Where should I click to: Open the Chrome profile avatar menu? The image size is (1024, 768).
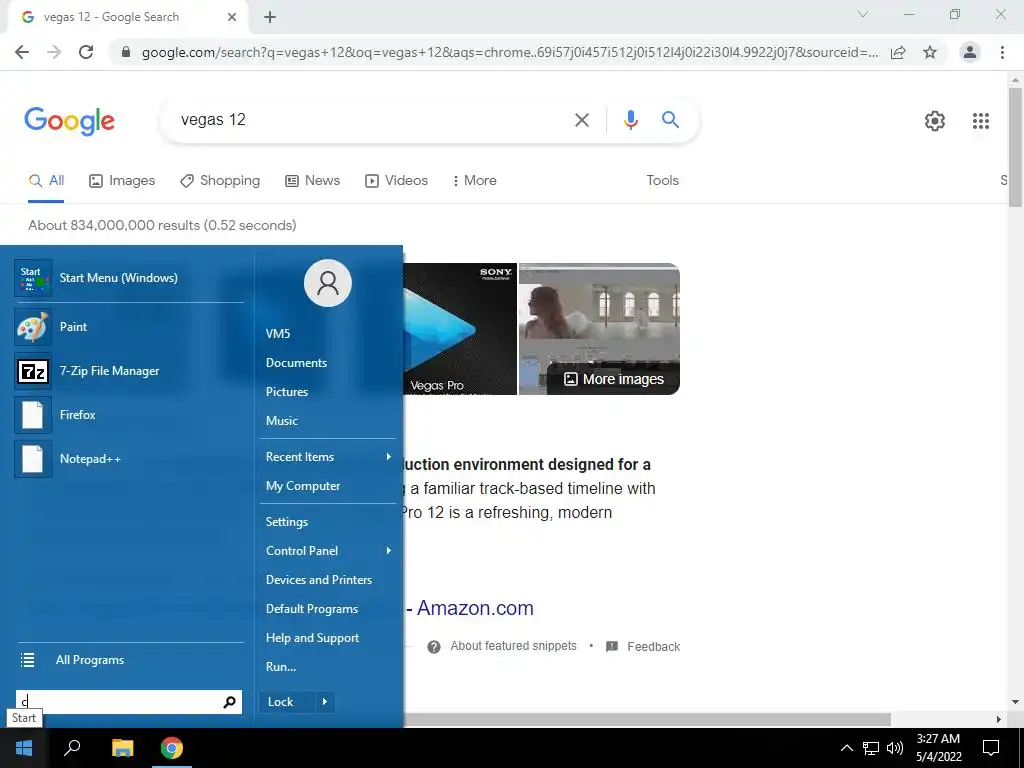coord(970,52)
